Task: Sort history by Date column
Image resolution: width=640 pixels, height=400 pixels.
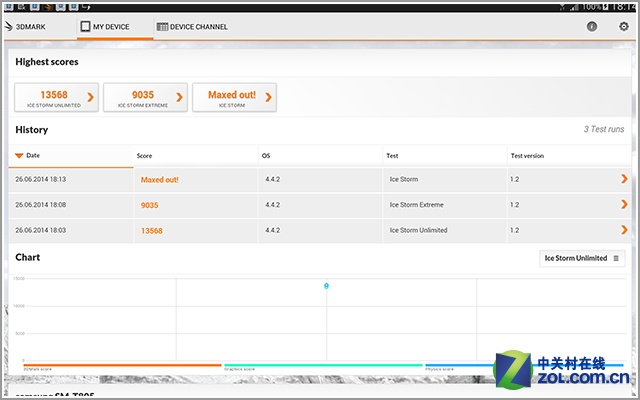Action: point(71,156)
